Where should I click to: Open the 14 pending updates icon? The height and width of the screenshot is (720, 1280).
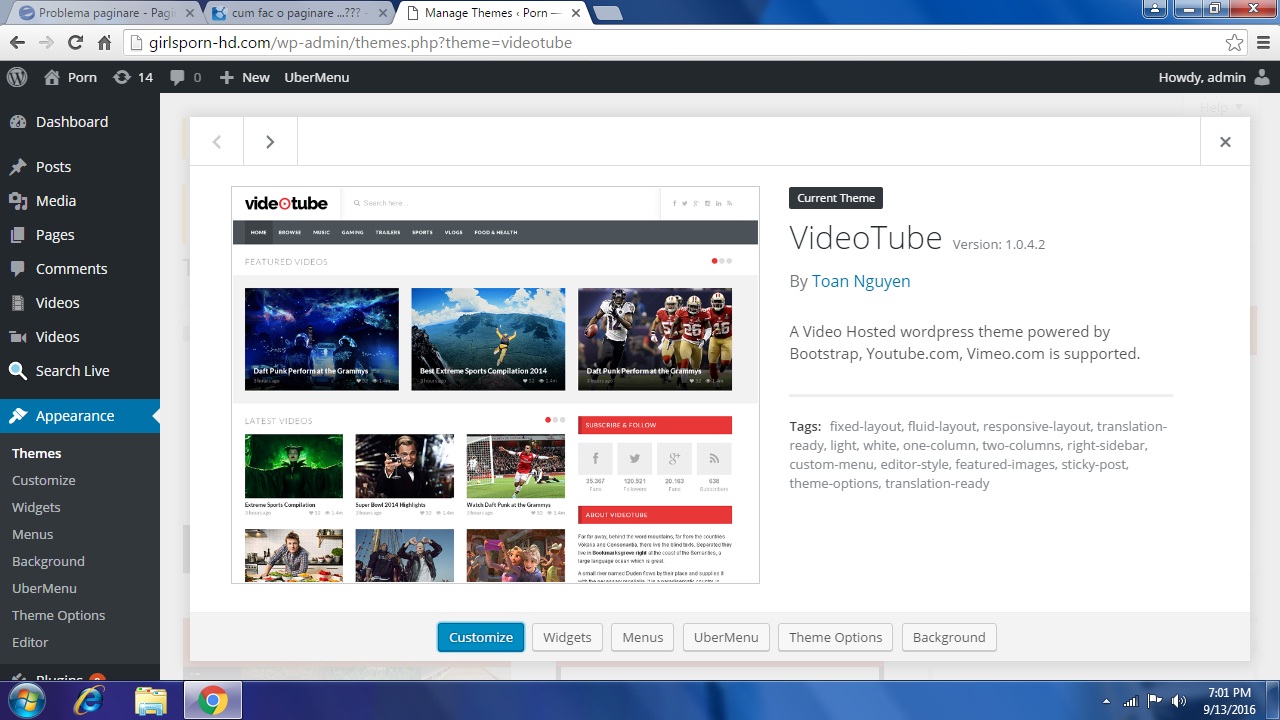[x=133, y=77]
